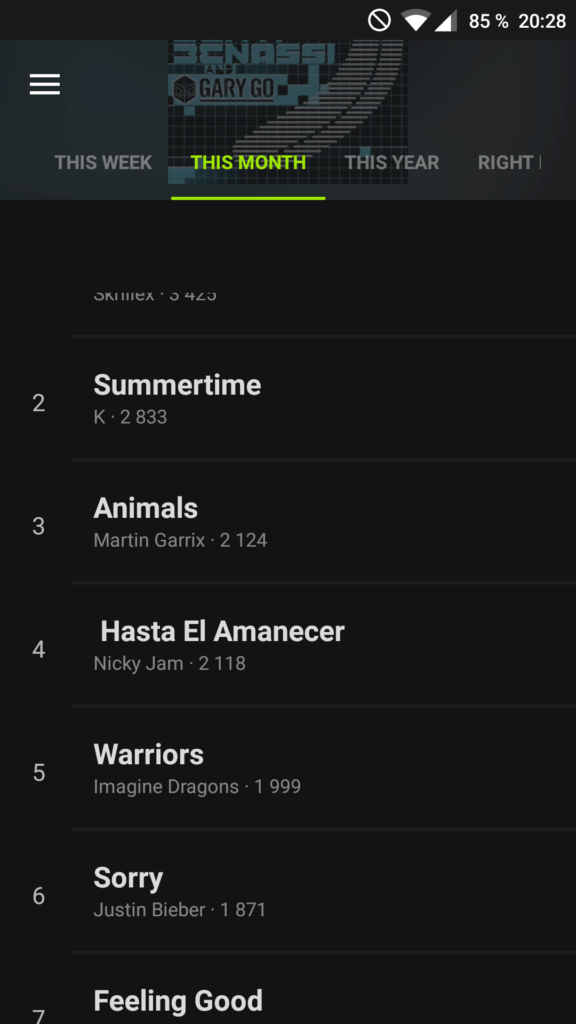Tap the cellular signal icon
The image size is (576, 1024).
[x=446, y=21]
